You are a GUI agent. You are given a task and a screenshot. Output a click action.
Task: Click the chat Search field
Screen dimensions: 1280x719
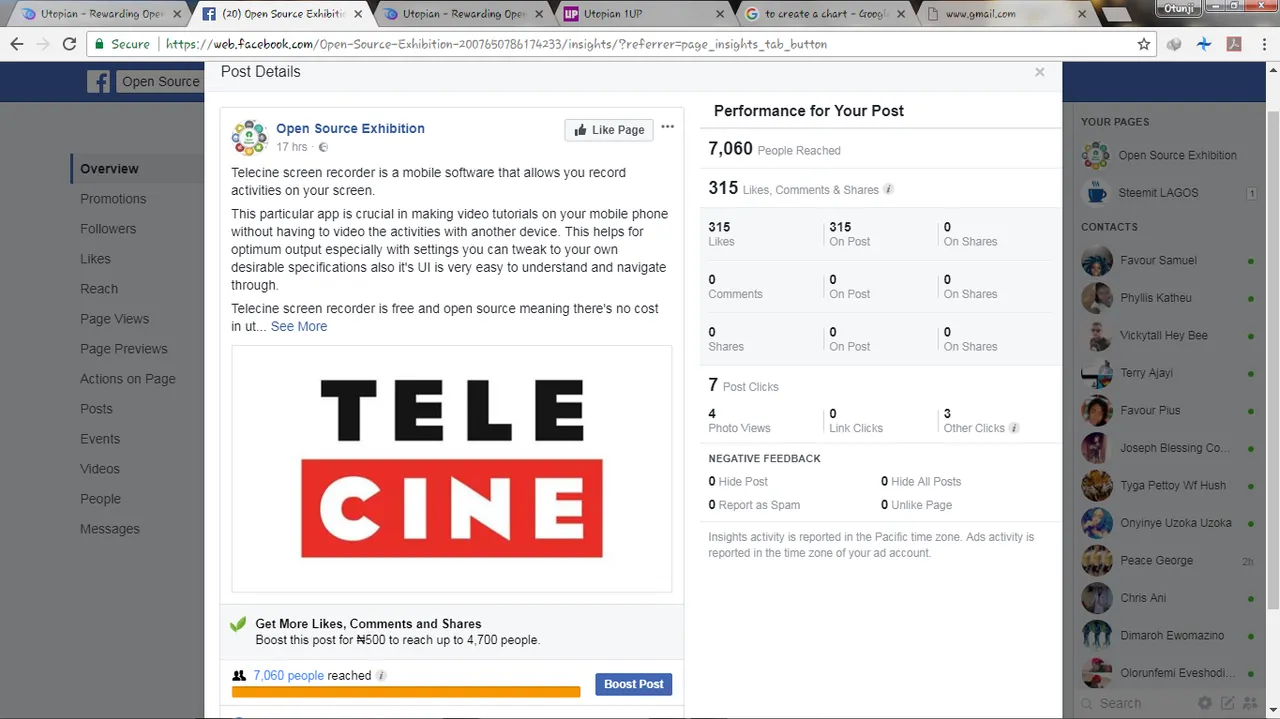click(x=1135, y=703)
